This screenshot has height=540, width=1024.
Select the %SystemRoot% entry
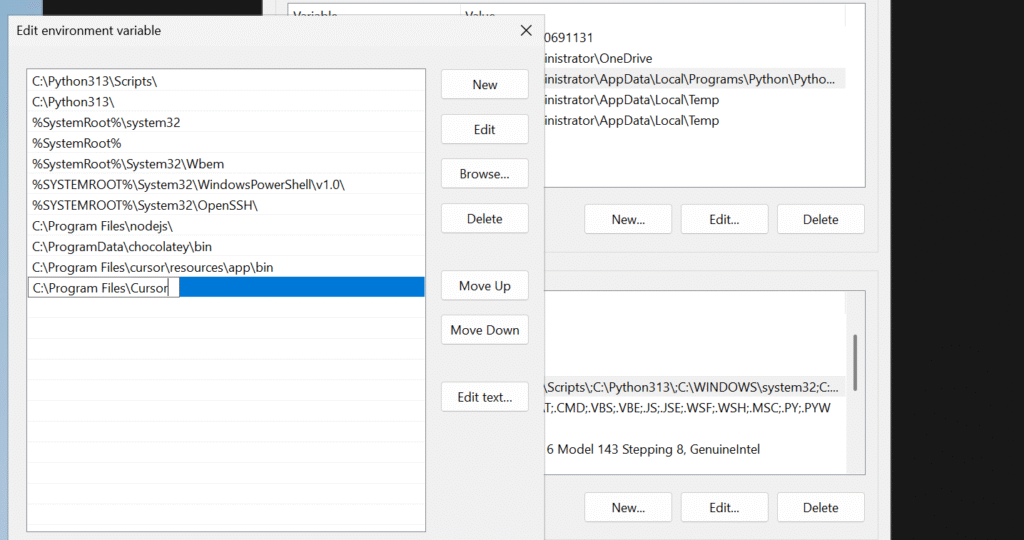[x=226, y=143]
